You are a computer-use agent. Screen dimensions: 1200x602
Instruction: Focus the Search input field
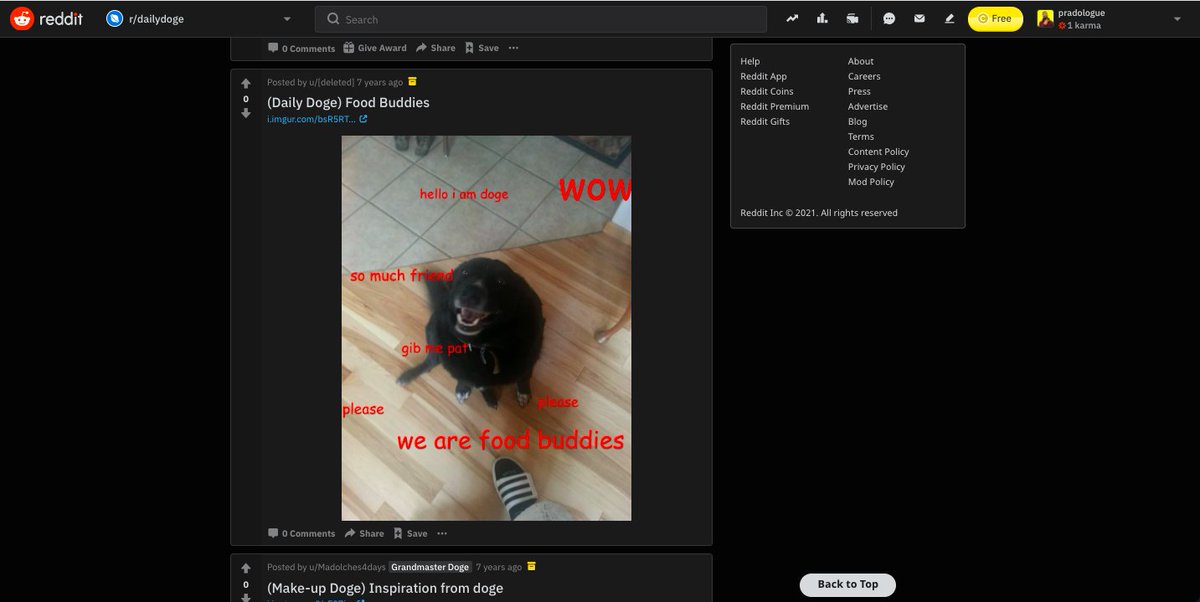[x=540, y=19]
